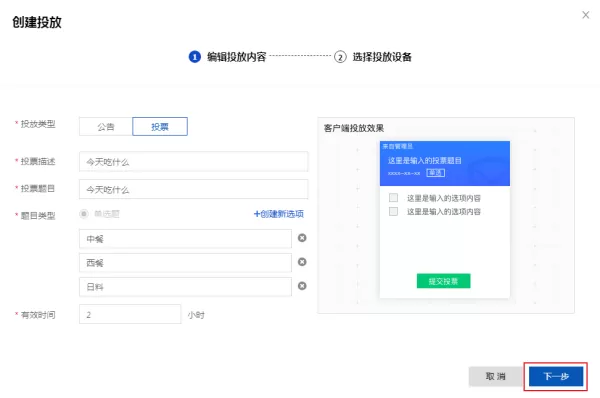
Task: Select step 1 编辑投放内容 indicator
Action: tap(227, 57)
